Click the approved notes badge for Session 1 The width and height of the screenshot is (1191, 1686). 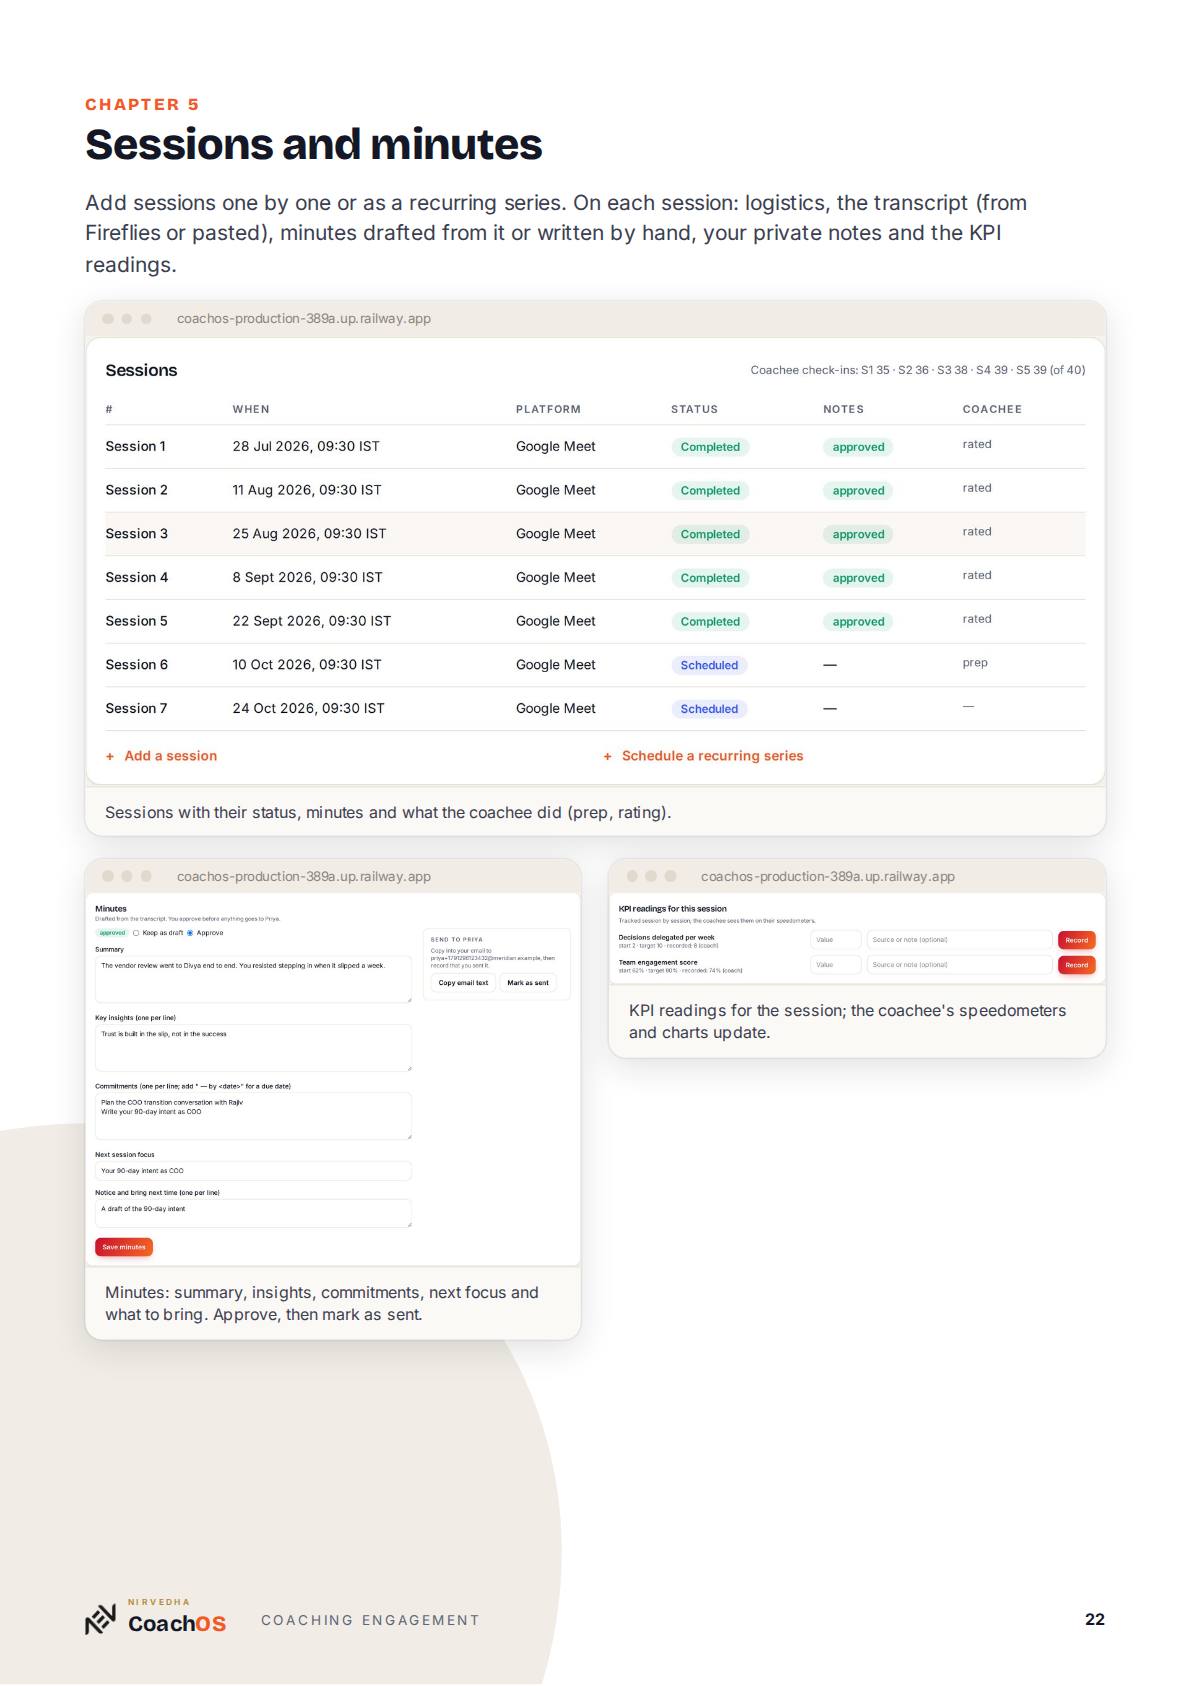858,447
